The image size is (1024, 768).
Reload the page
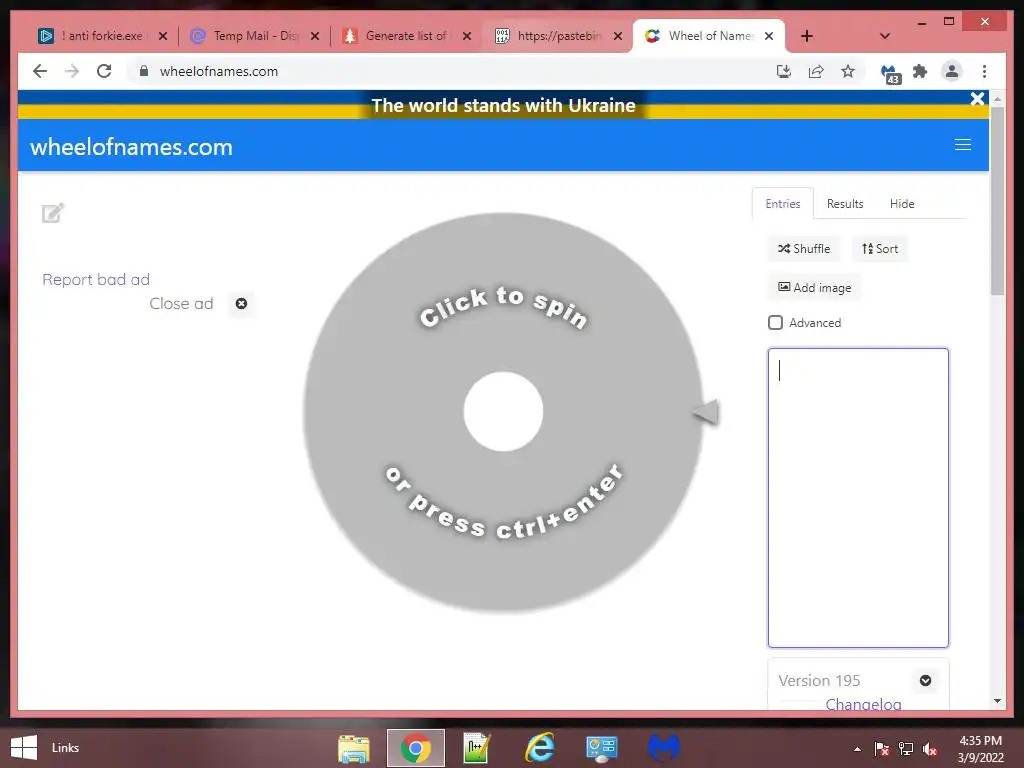(x=104, y=71)
